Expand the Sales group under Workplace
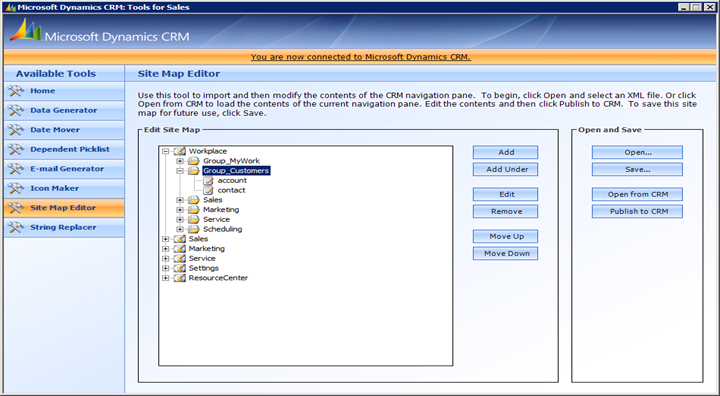Viewport: 720px width, 396px height. click(180, 200)
